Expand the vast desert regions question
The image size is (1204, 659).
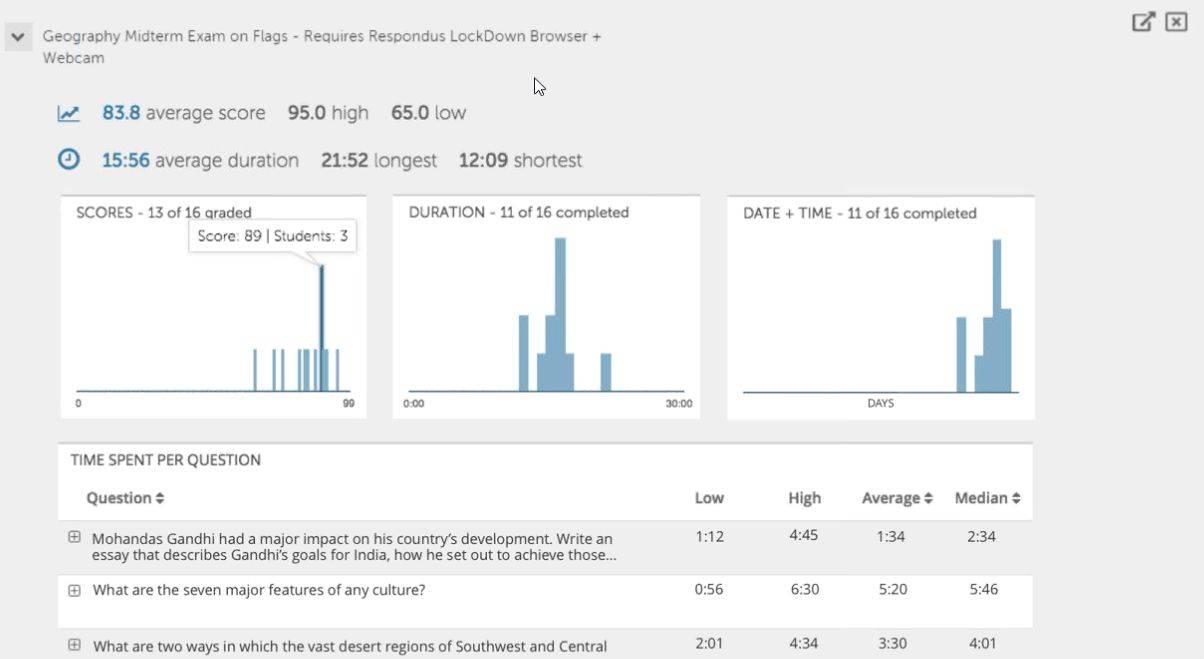[x=74, y=645]
